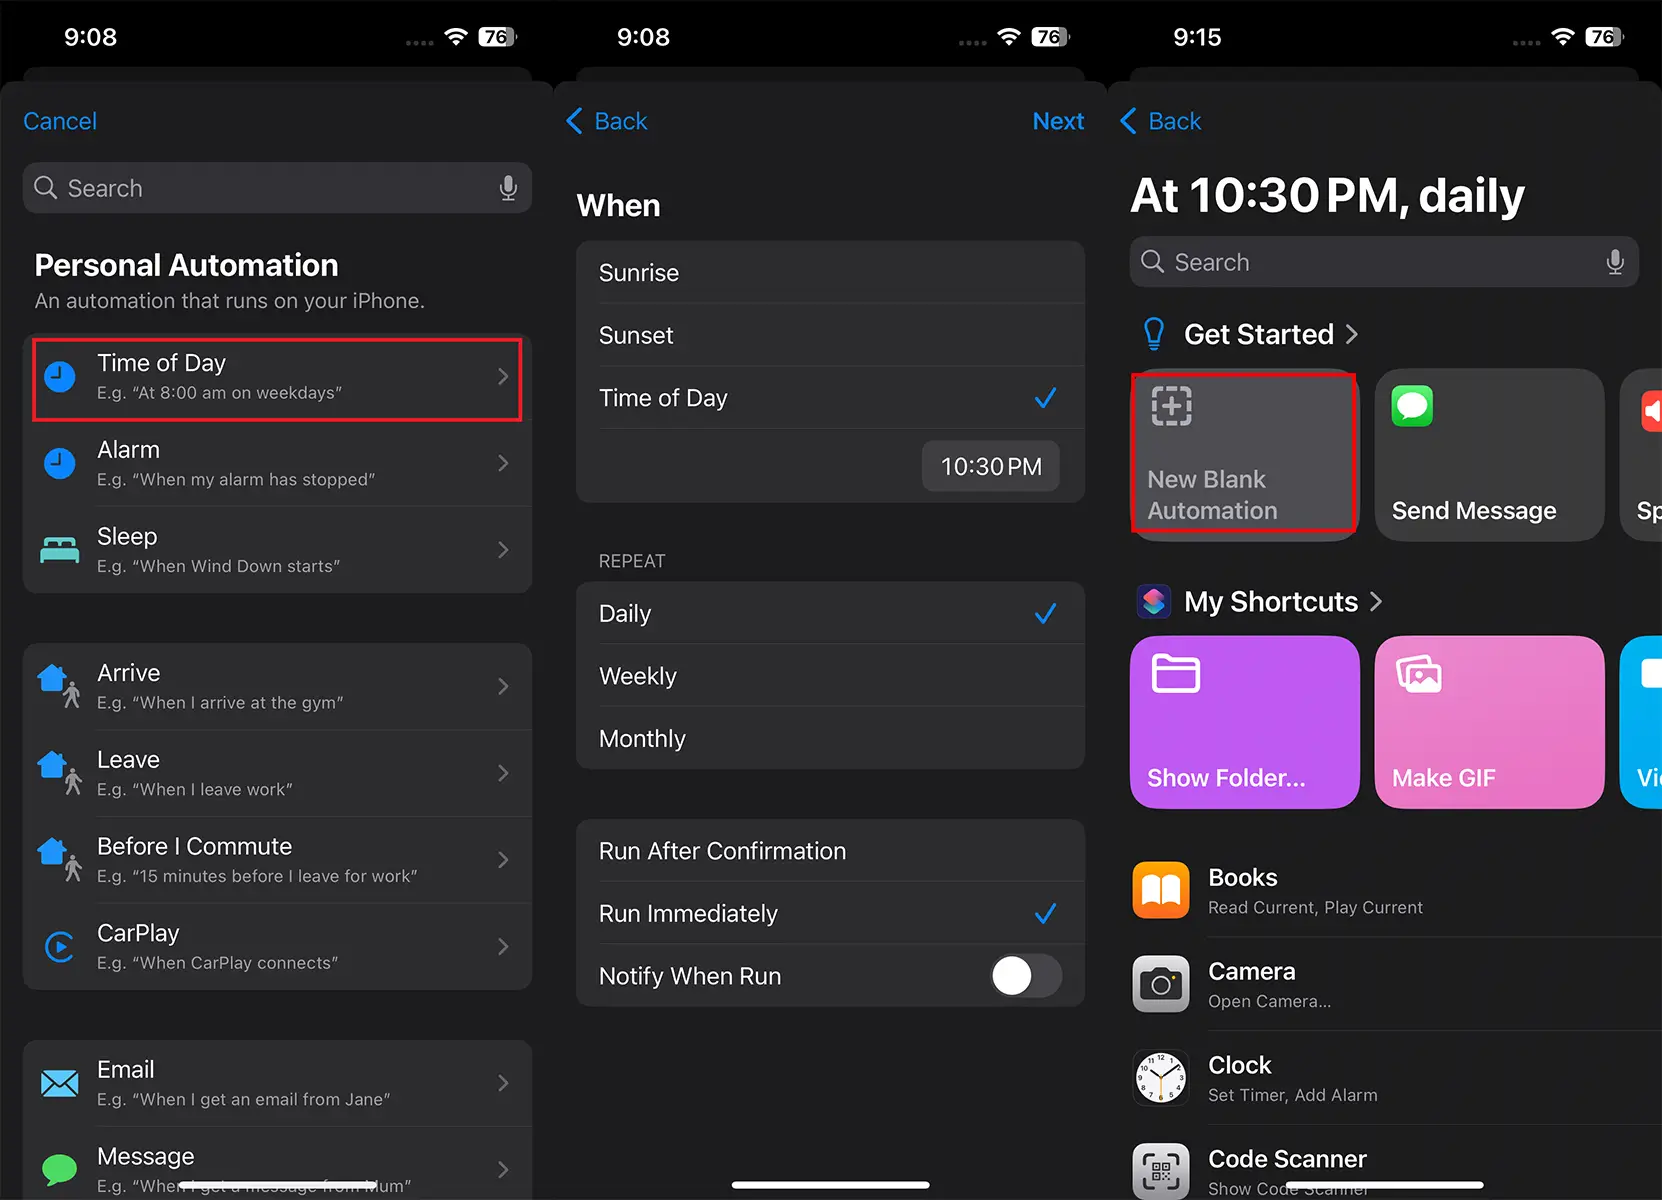
Task: Expand the My Shortcuts section
Action: [1283, 601]
